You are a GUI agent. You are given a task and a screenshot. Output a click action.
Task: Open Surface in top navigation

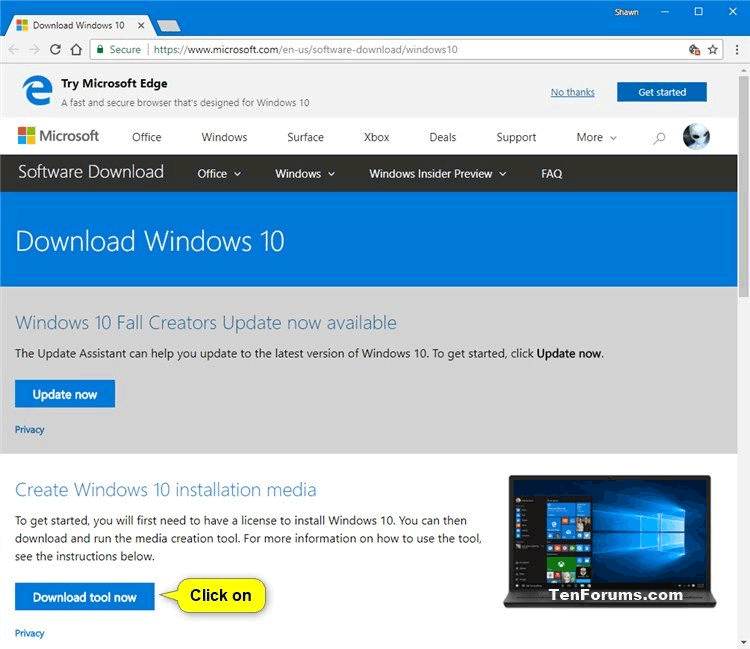(305, 138)
